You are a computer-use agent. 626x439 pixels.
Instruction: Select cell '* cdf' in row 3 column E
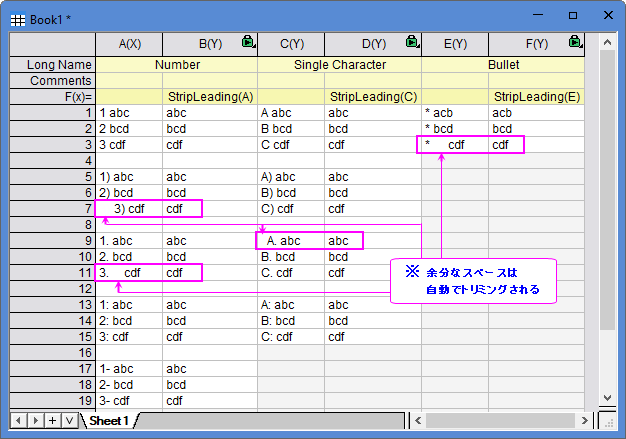[455, 145]
